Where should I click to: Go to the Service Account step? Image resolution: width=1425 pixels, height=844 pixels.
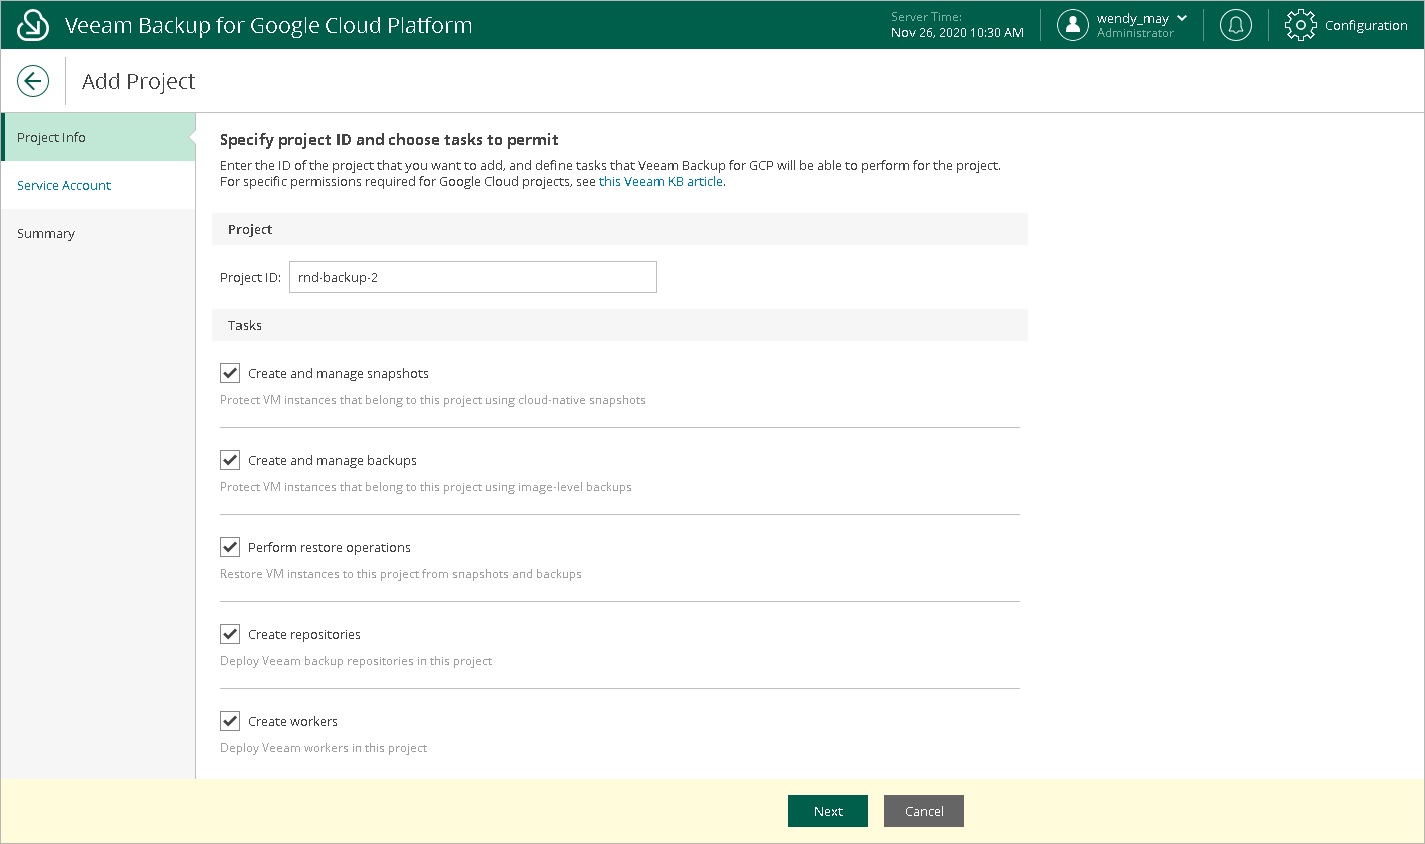pyautogui.click(x=64, y=185)
